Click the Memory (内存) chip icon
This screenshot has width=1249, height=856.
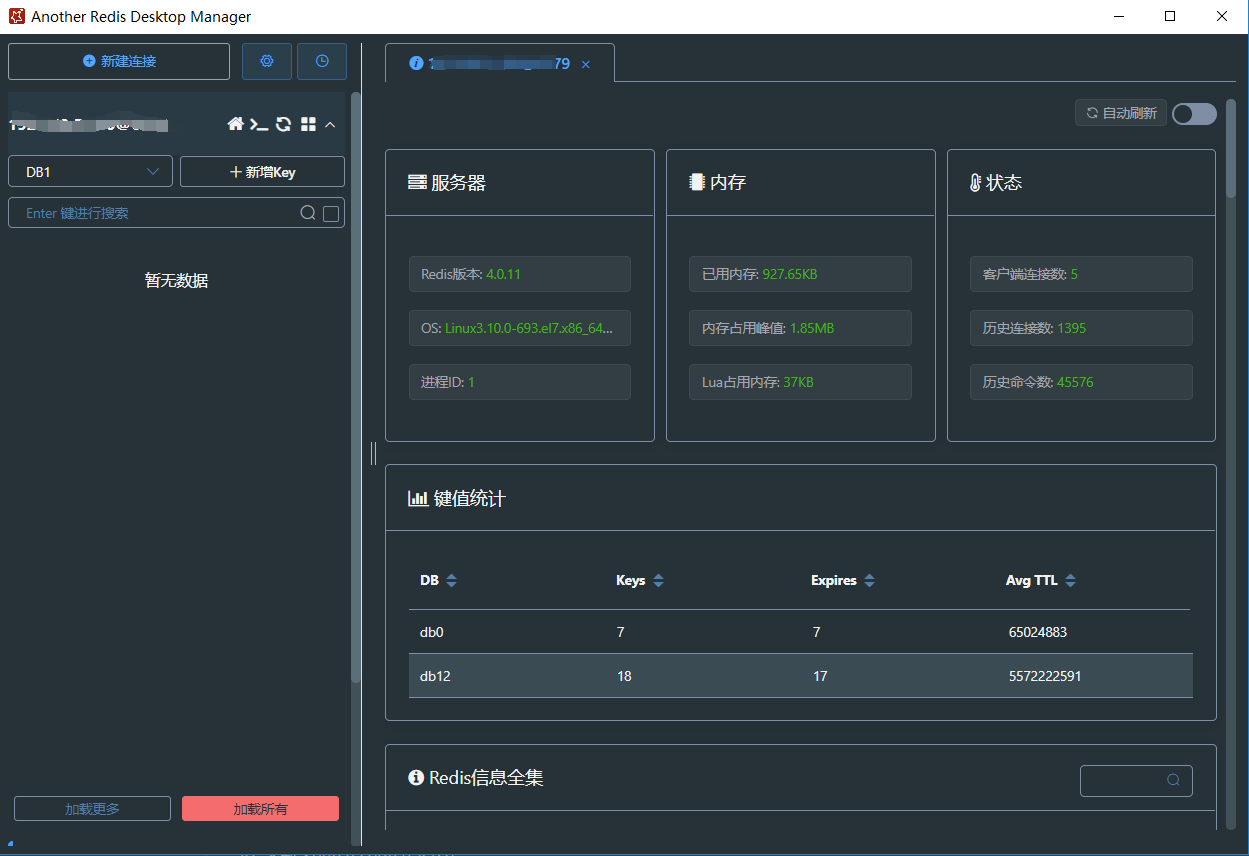pyautogui.click(x=697, y=182)
